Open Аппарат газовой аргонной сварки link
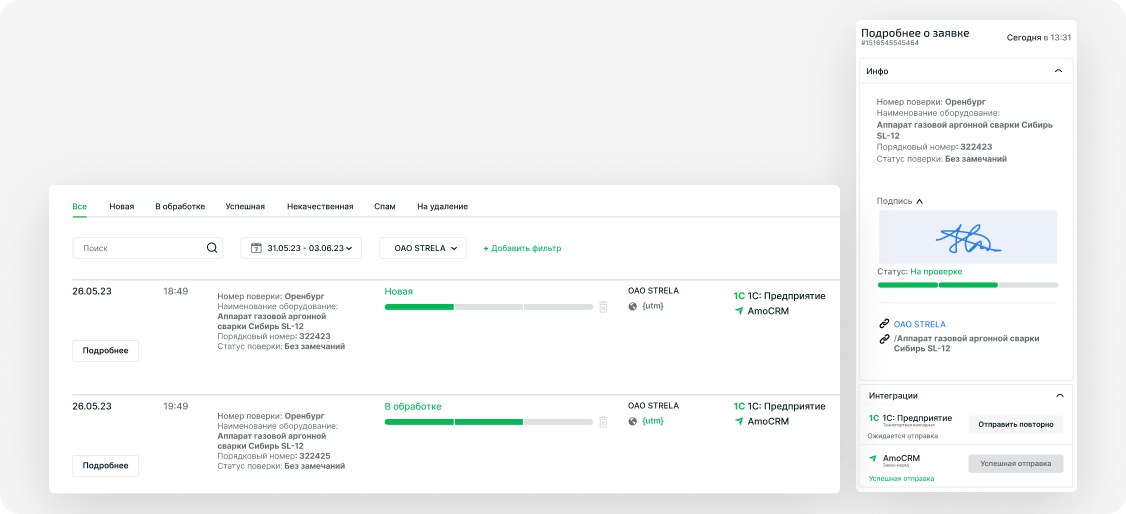1126x514 pixels. click(x=967, y=343)
